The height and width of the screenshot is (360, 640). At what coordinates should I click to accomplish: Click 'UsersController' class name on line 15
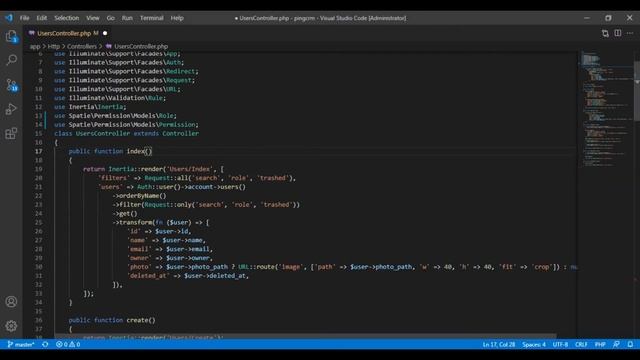(103, 133)
